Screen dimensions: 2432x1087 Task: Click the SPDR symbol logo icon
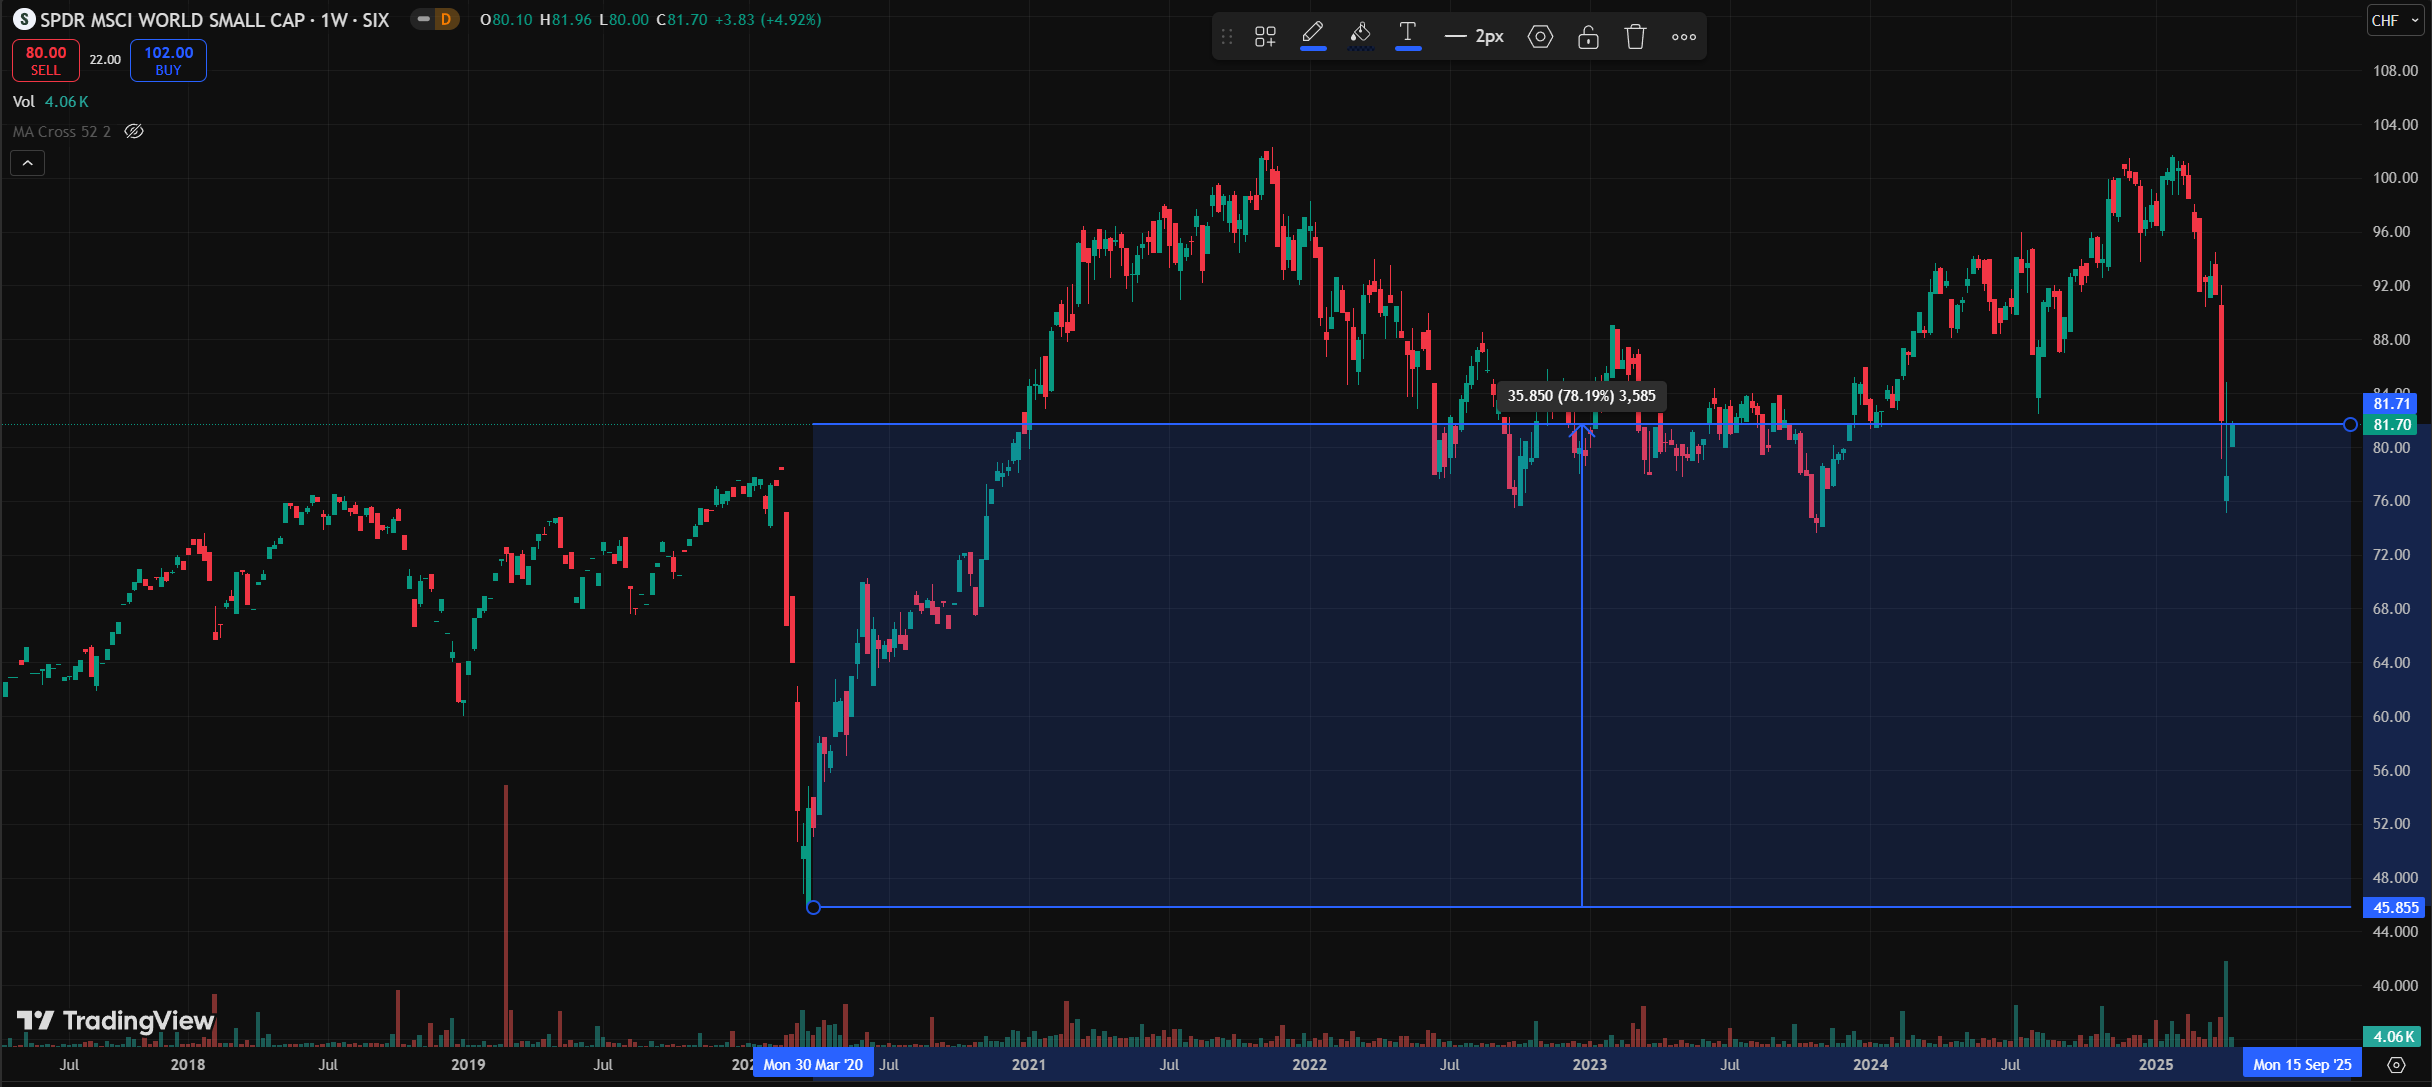point(24,19)
